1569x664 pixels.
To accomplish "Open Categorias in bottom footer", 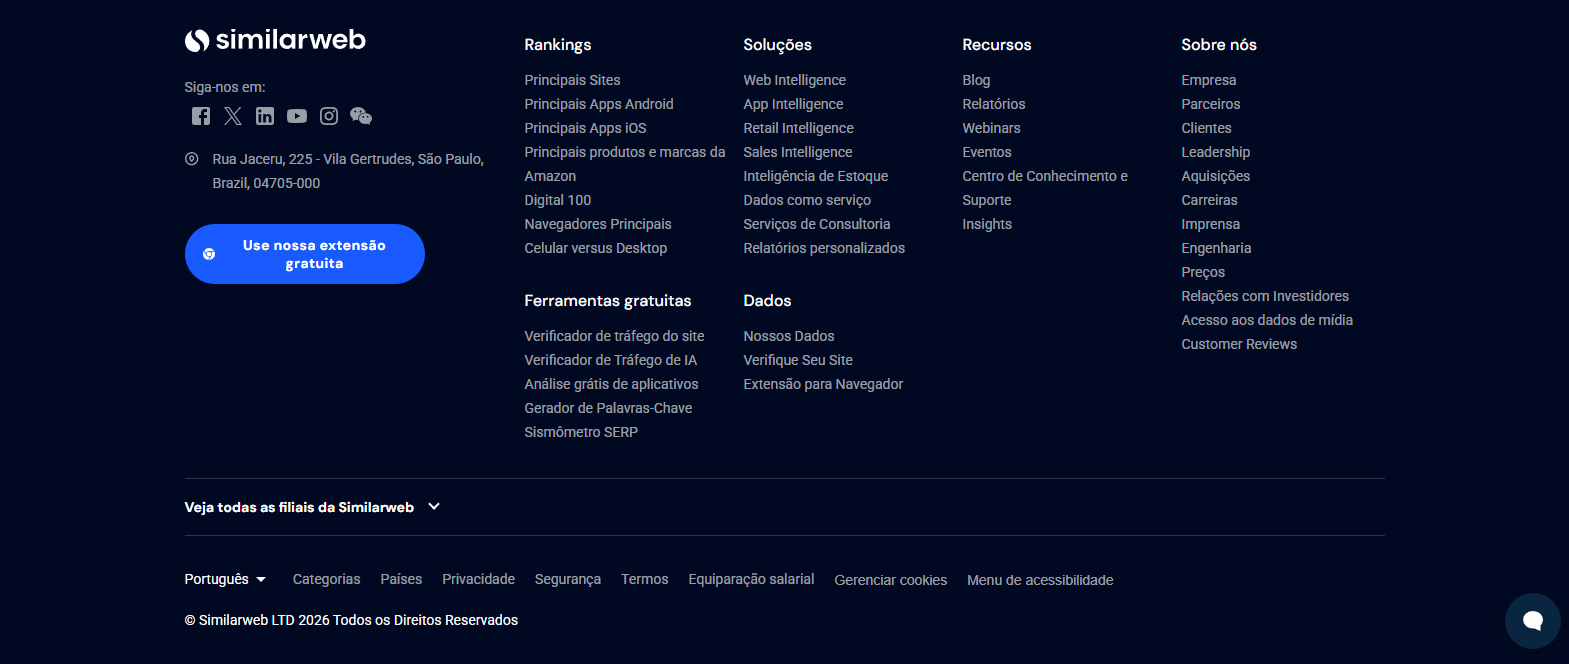I will pos(326,579).
